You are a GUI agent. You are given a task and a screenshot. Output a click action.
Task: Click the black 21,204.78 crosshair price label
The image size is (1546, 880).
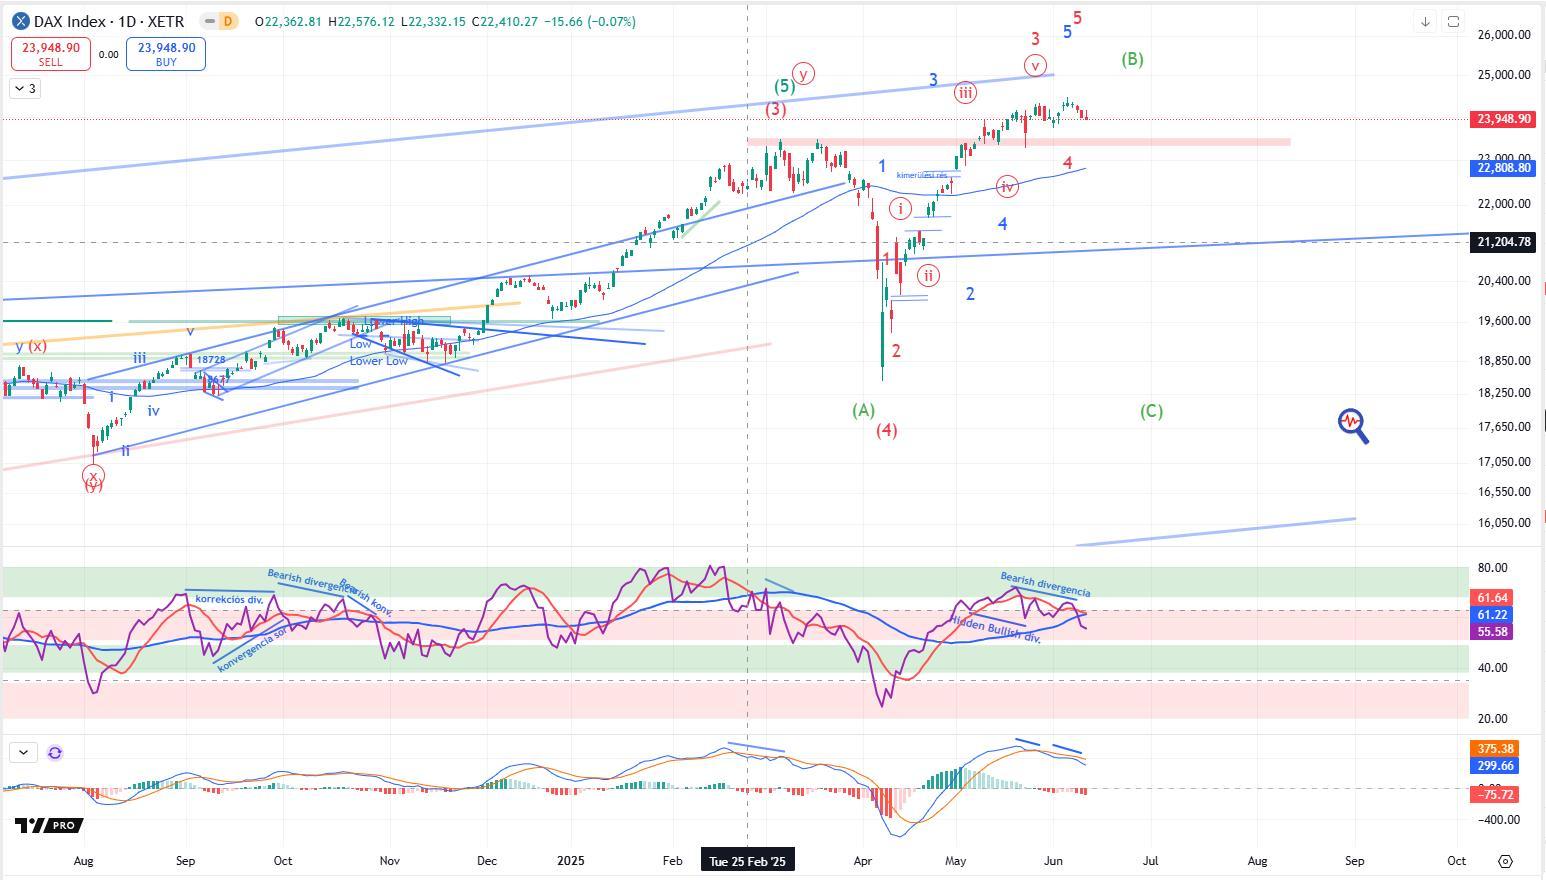[1504, 242]
